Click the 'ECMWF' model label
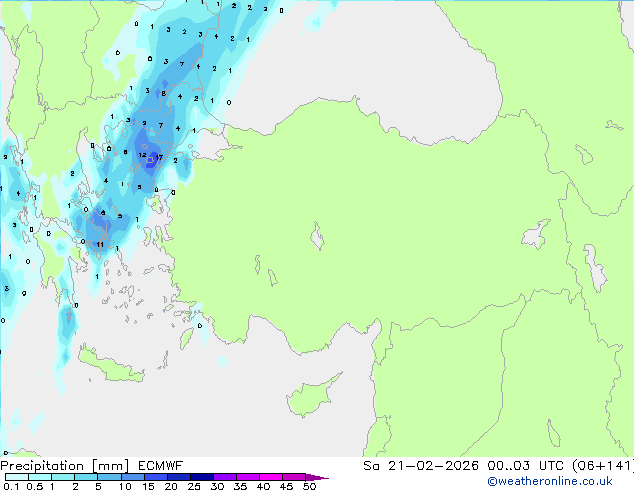The width and height of the screenshot is (634, 490). coord(161,466)
